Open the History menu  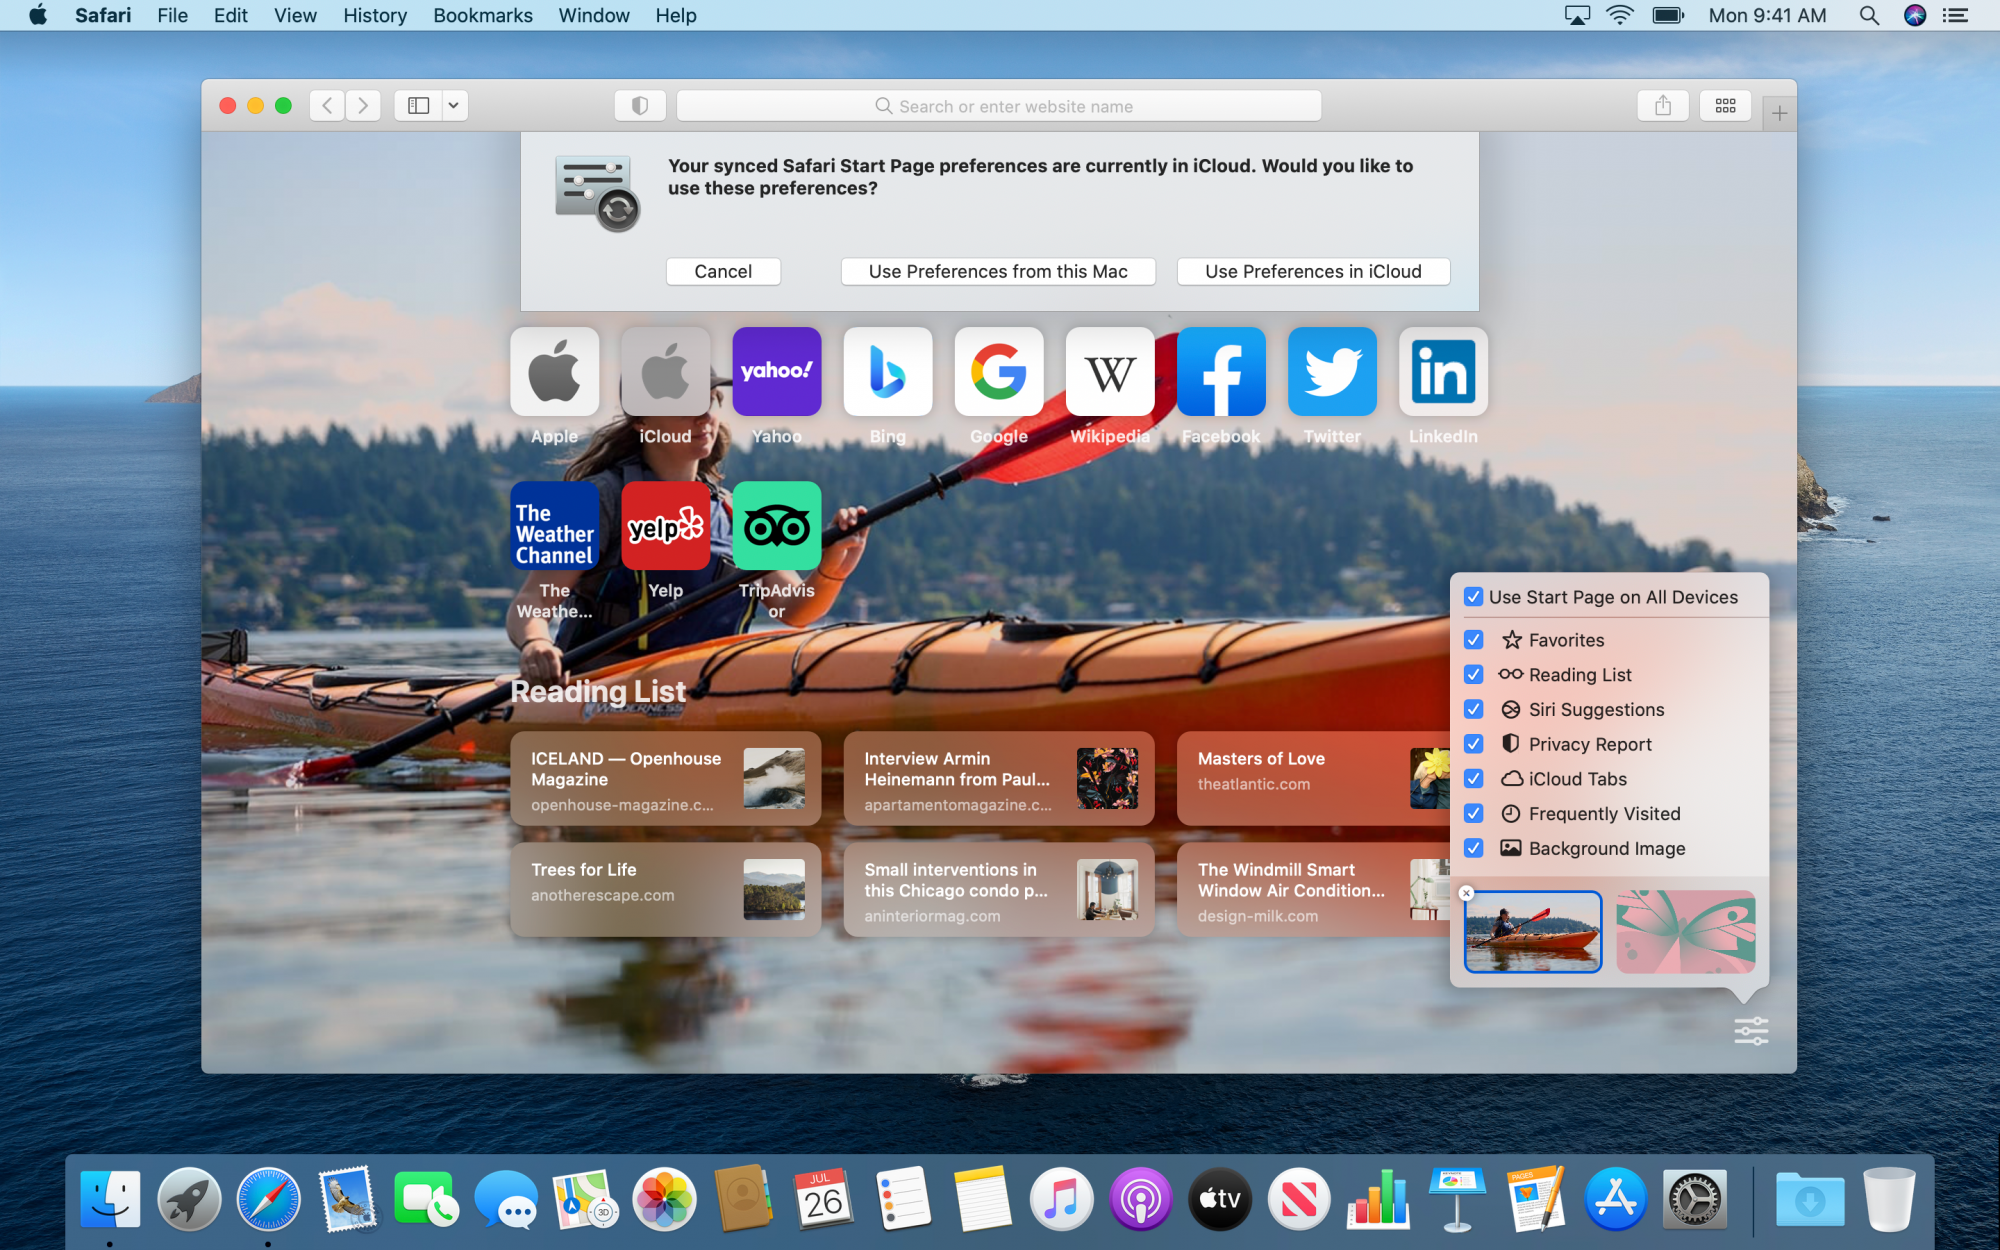[x=374, y=16]
